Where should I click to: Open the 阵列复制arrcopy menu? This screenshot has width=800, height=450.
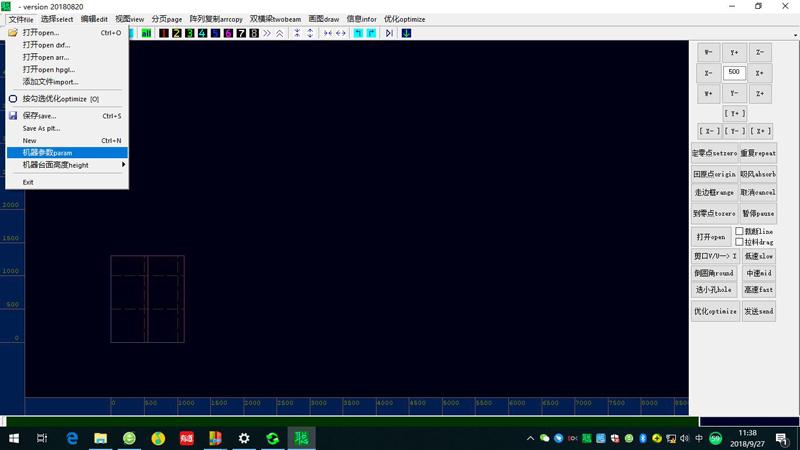pyautogui.click(x=216, y=19)
